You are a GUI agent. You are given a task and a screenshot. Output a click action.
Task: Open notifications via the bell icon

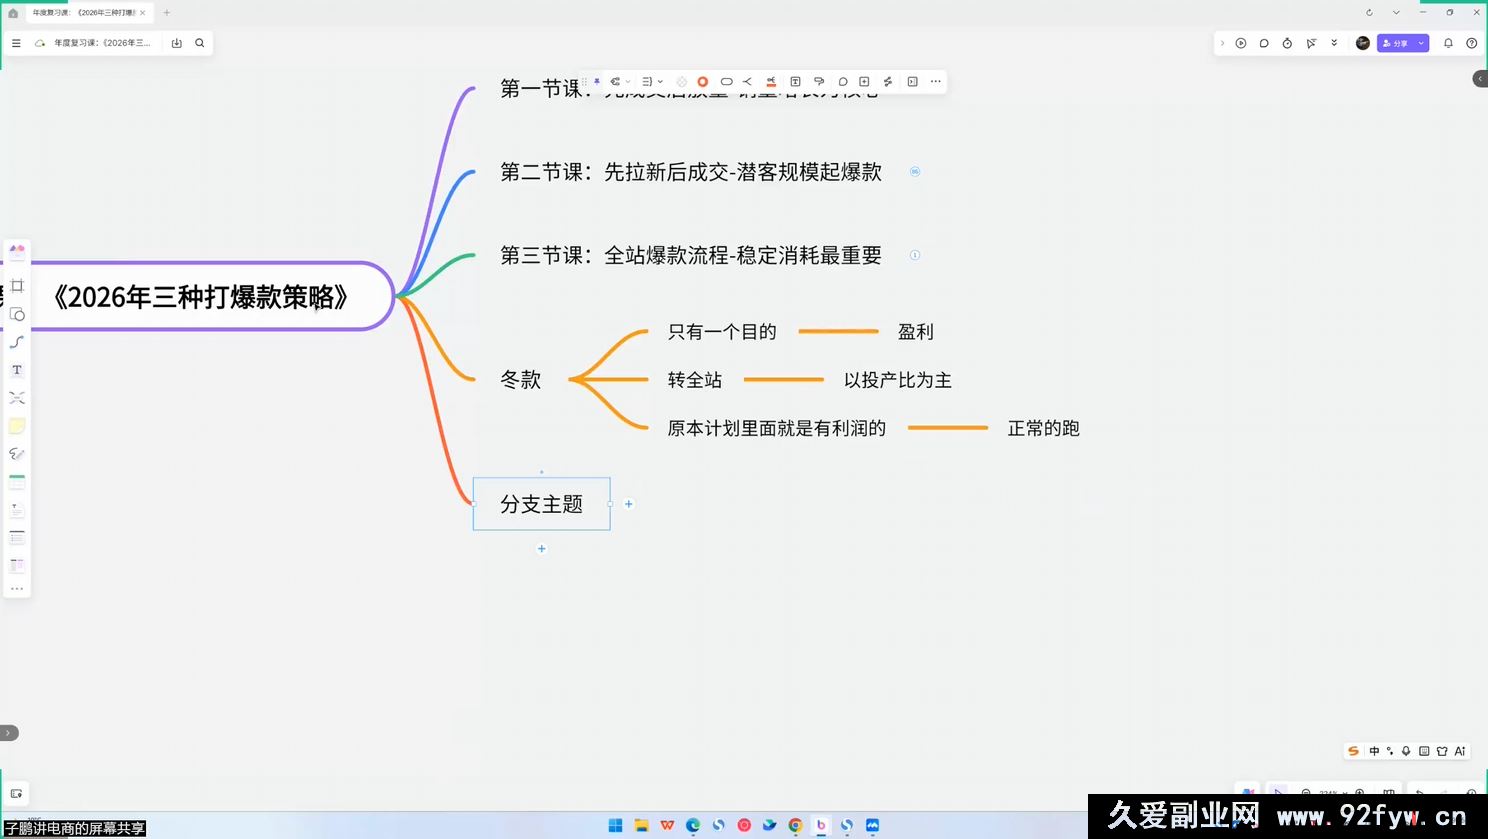coord(1447,43)
